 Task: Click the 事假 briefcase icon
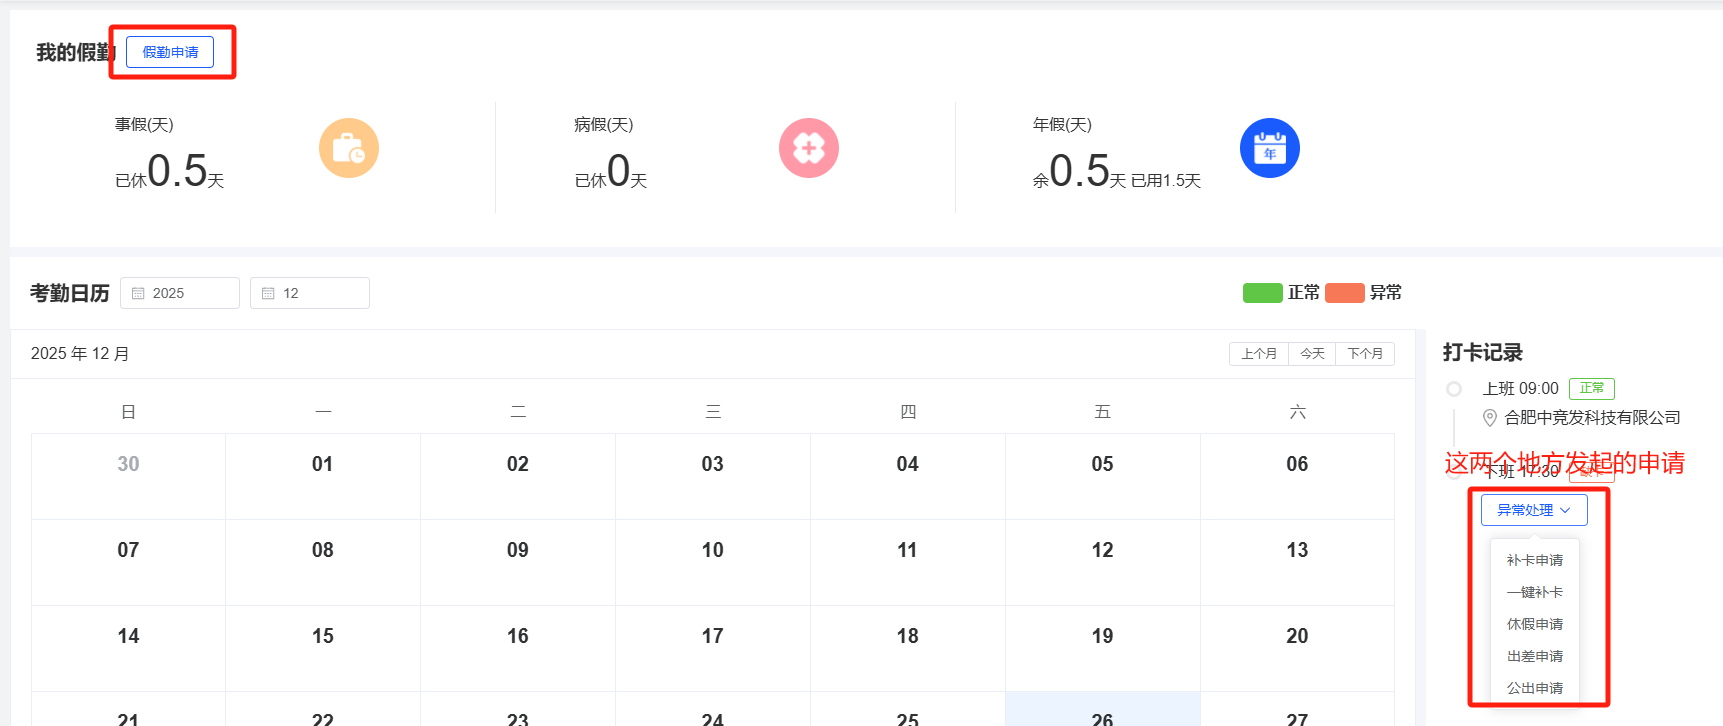(x=349, y=148)
